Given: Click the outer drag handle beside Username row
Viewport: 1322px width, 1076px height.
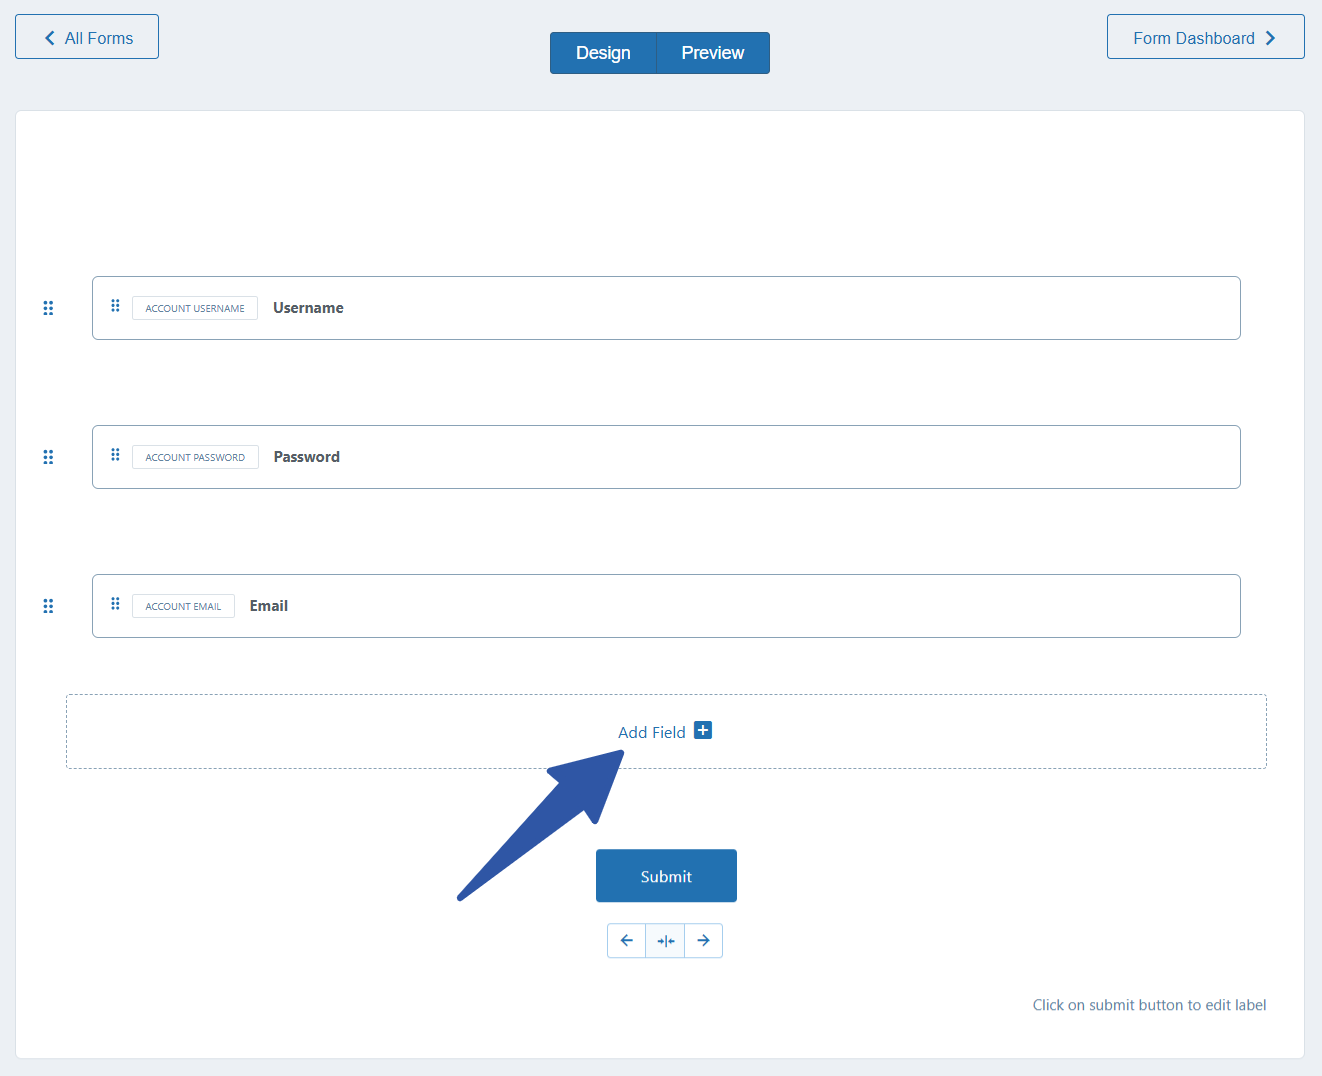Looking at the screenshot, I should tap(48, 308).
